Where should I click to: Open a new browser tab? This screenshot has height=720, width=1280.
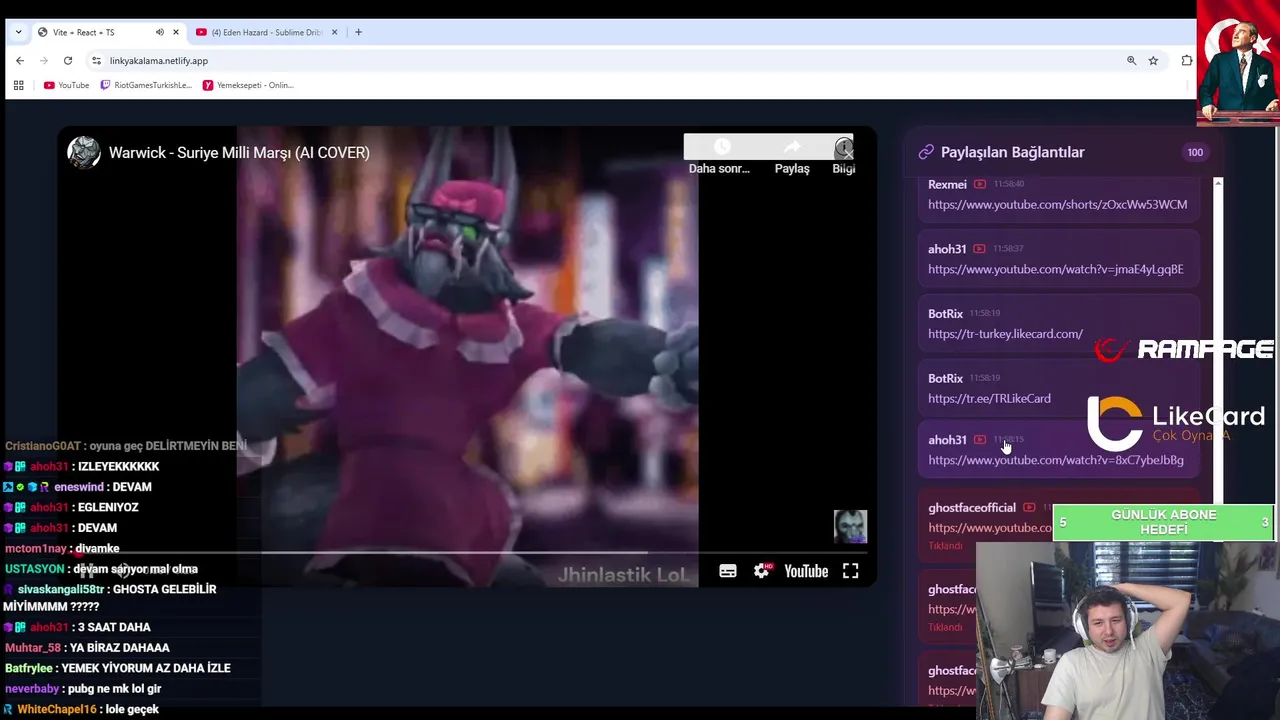tap(359, 32)
